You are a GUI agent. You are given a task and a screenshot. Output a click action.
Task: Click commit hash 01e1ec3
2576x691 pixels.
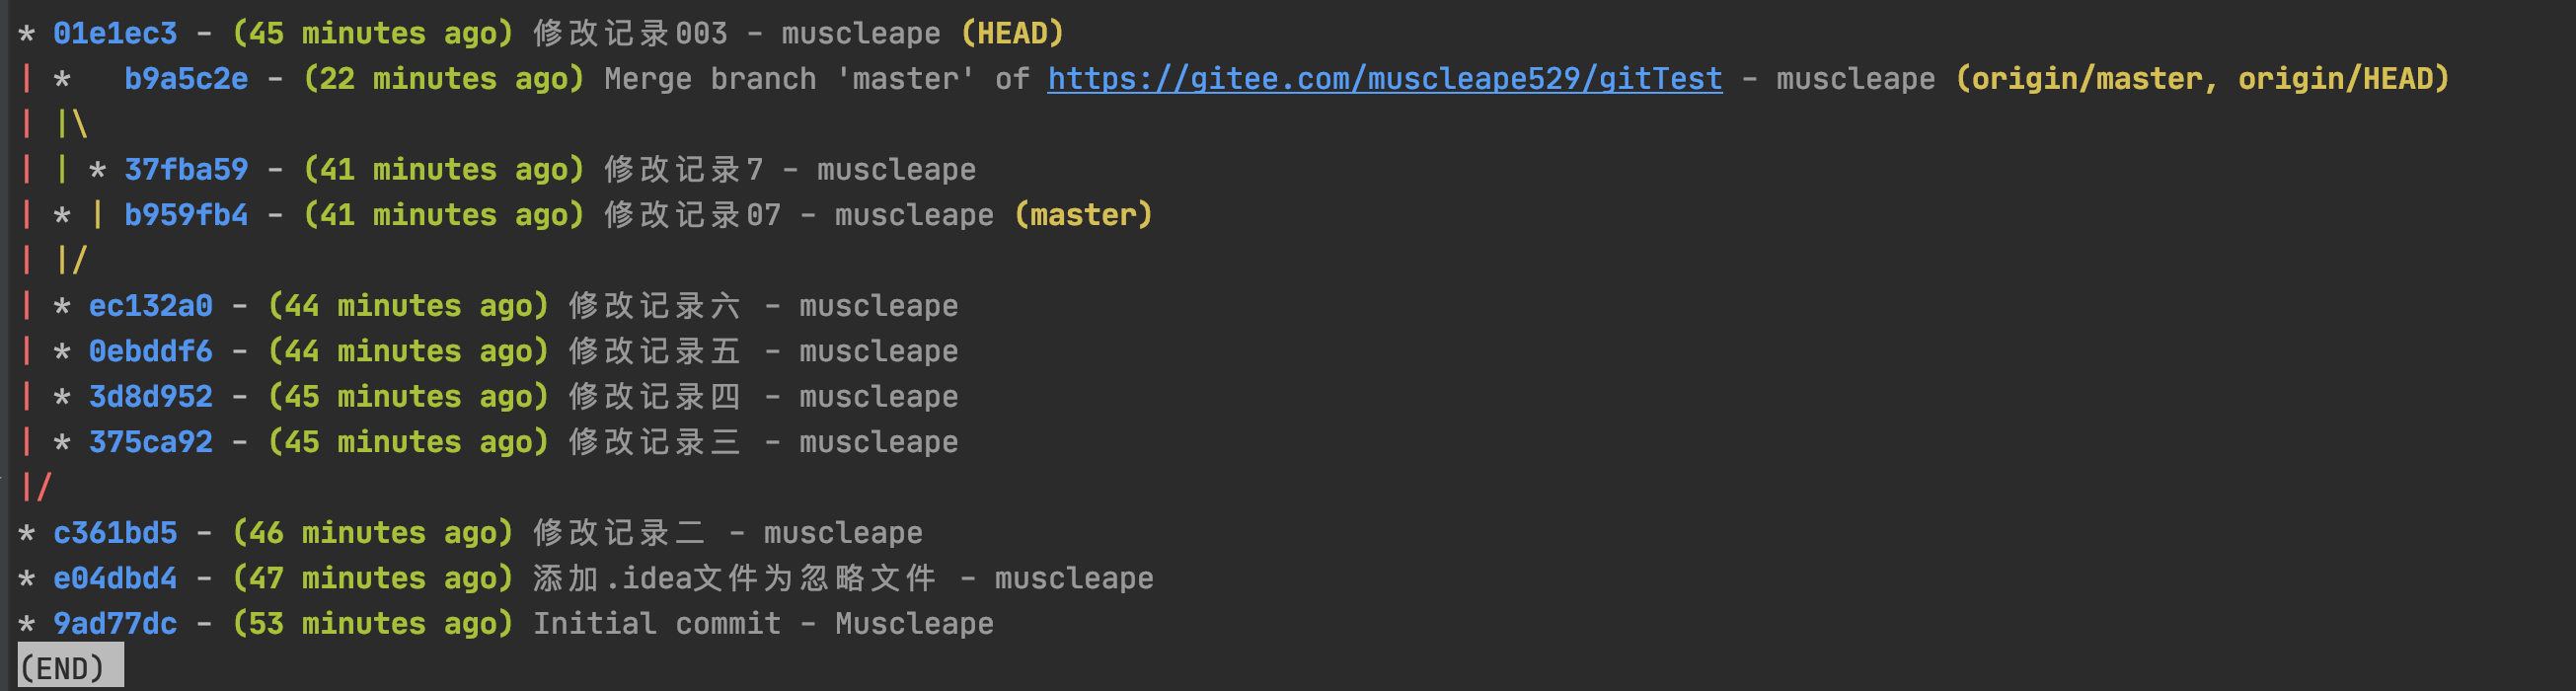click(x=115, y=34)
